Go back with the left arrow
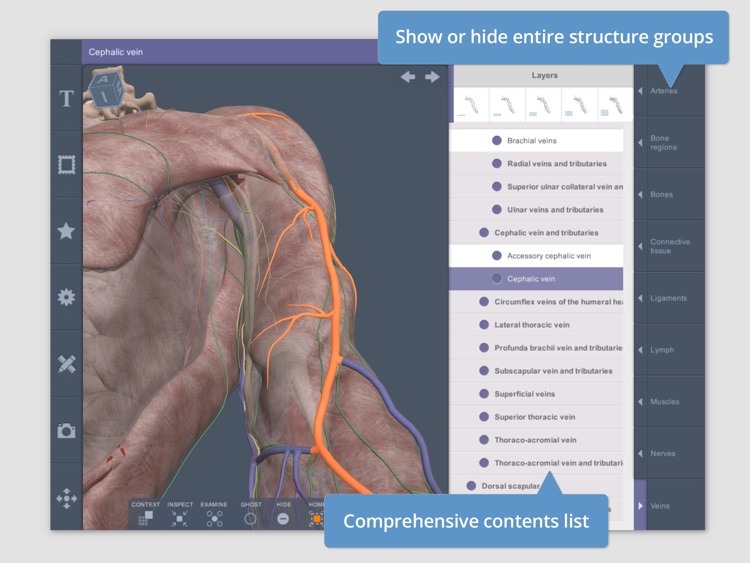Image resolution: width=750 pixels, height=563 pixels. coord(408,77)
